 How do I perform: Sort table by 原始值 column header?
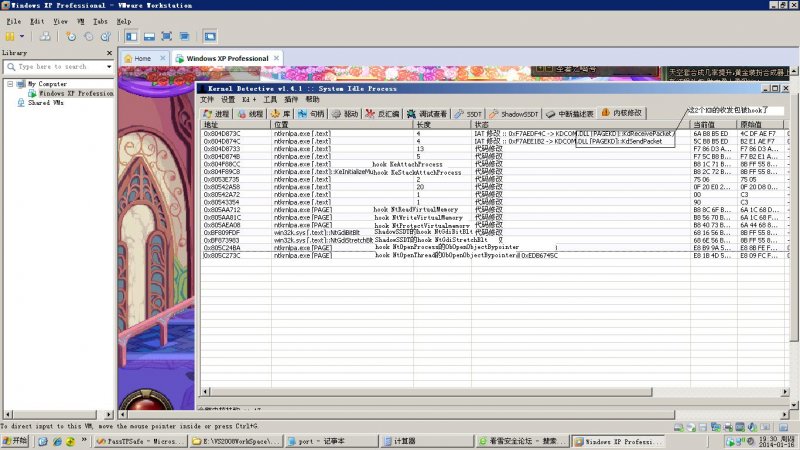[761, 124]
